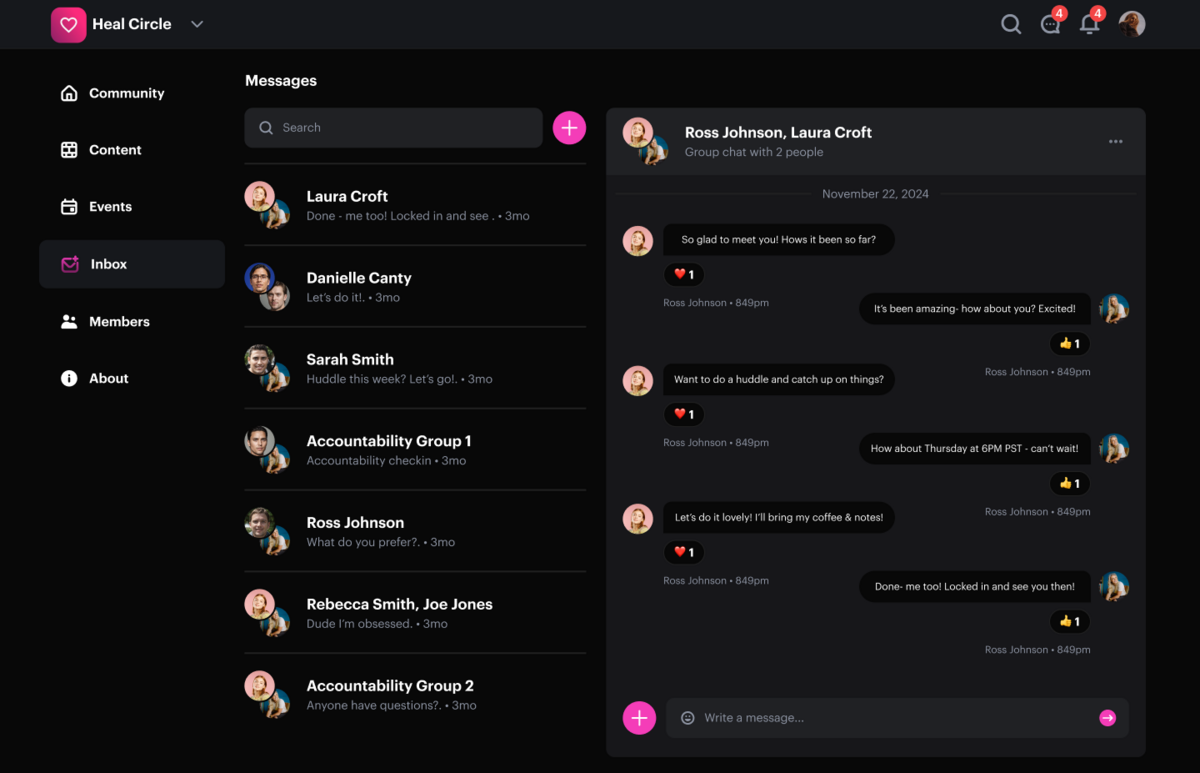Toggle heart reaction on 'Let's do it lovely' message
Image resolution: width=1200 pixels, height=773 pixels.
(x=684, y=552)
